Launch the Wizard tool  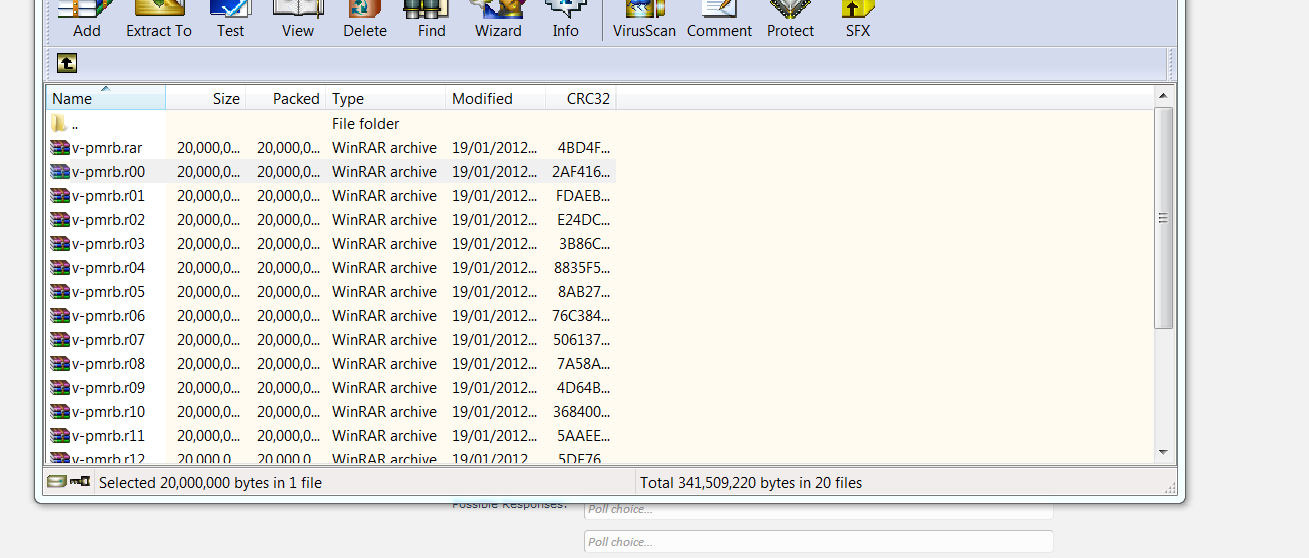[498, 19]
